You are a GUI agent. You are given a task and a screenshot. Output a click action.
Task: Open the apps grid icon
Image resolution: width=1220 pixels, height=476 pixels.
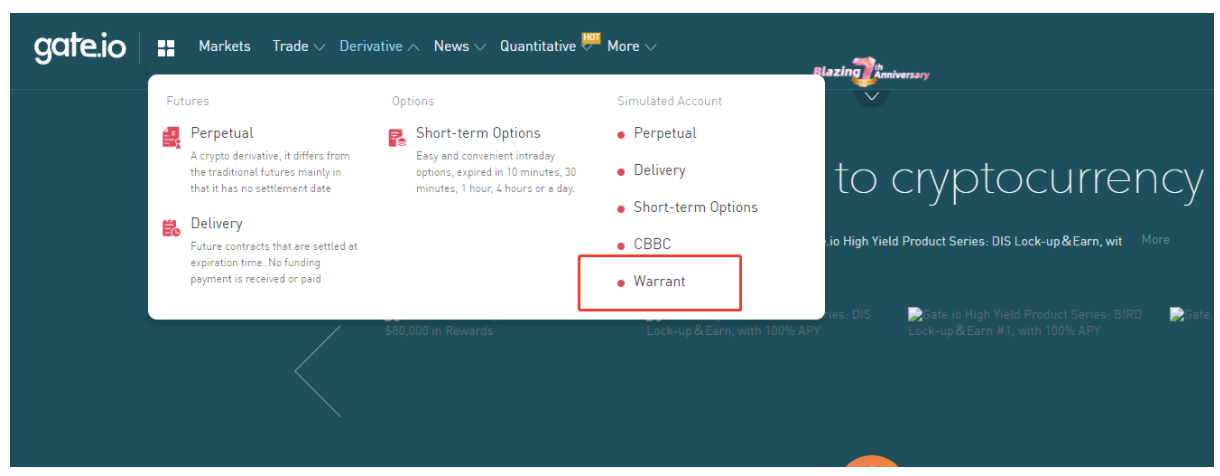click(x=166, y=47)
